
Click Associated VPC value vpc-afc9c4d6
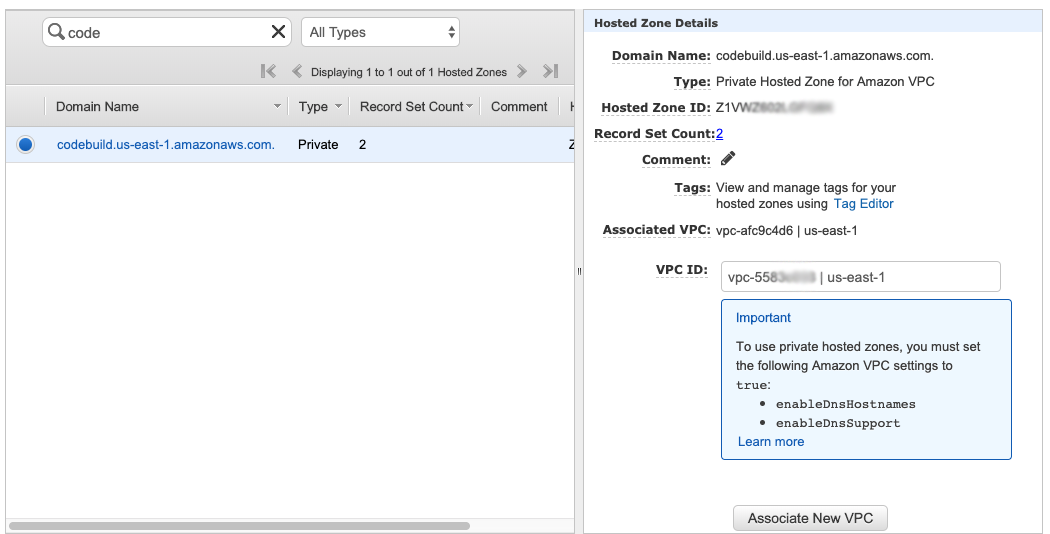pos(786,230)
